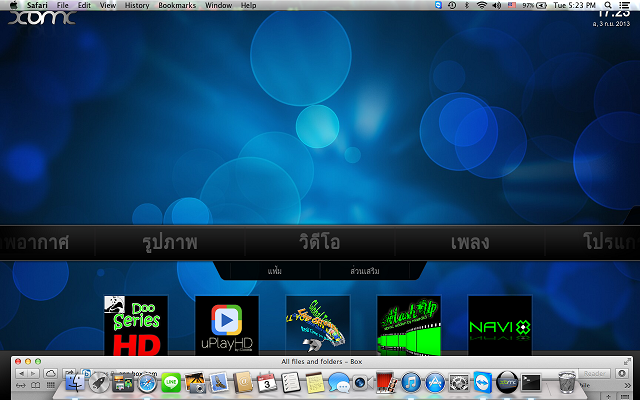
Task: Open the File menu
Action: (x=62, y=5)
